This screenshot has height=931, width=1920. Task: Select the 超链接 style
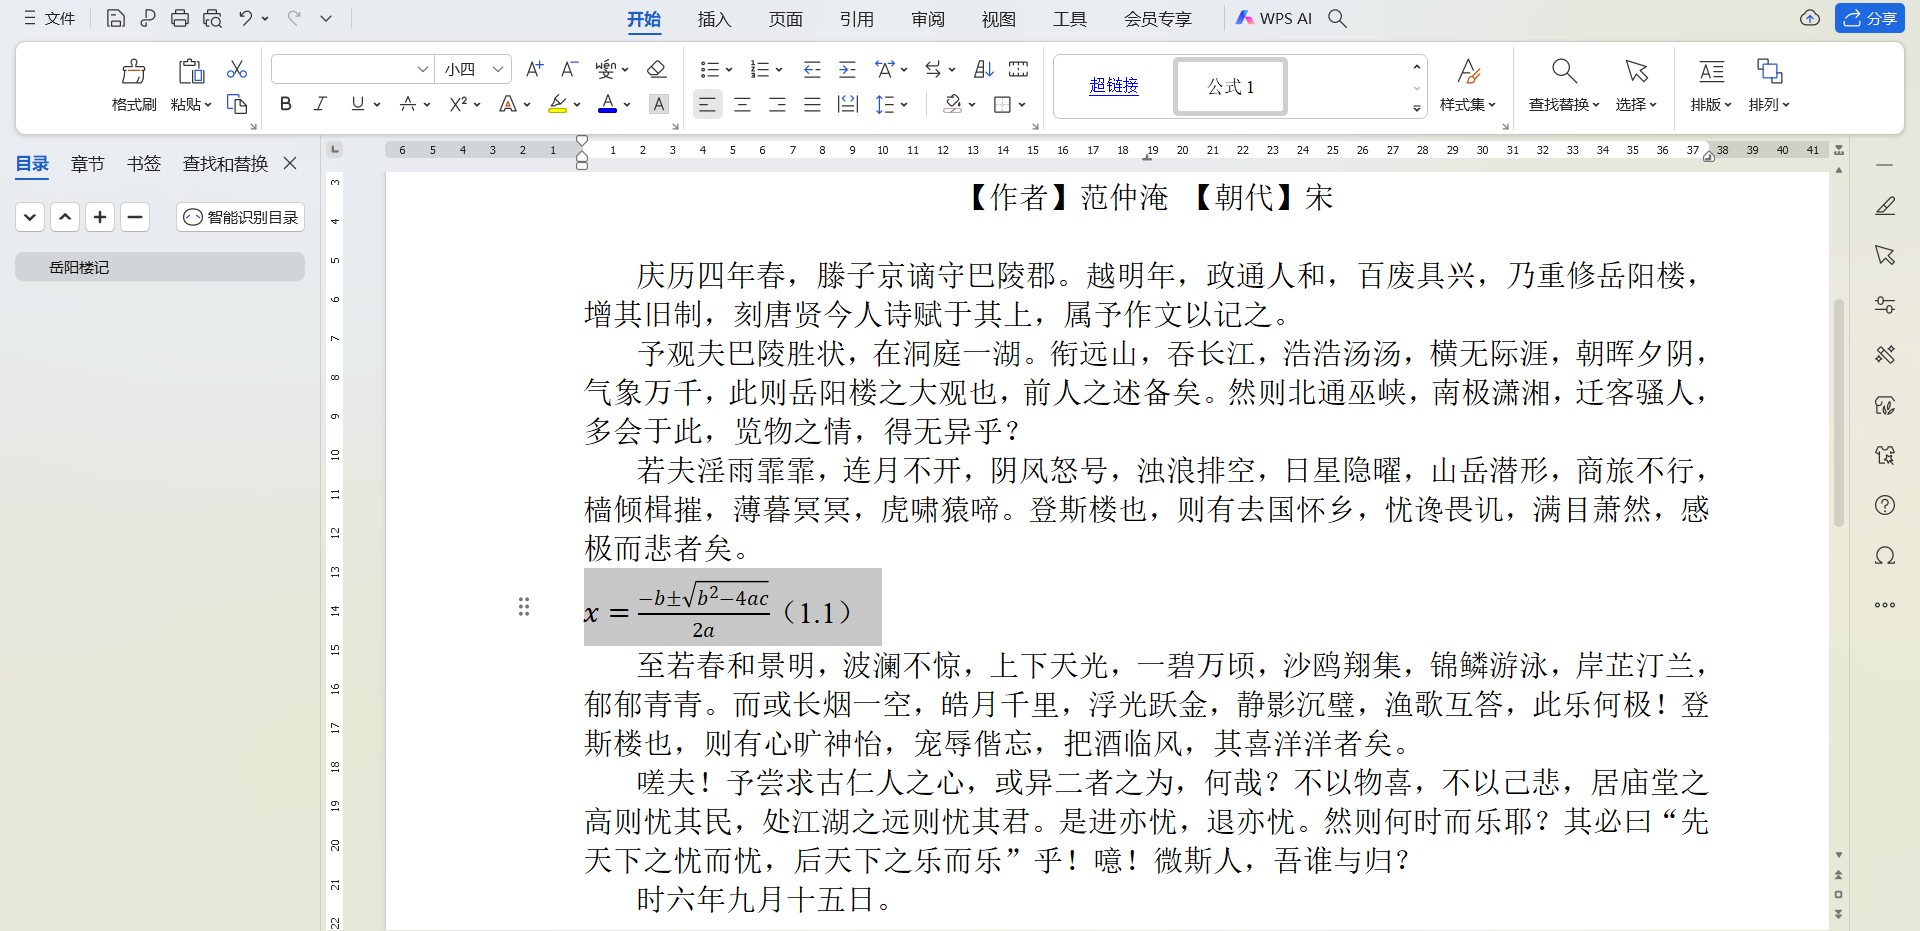1114,86
